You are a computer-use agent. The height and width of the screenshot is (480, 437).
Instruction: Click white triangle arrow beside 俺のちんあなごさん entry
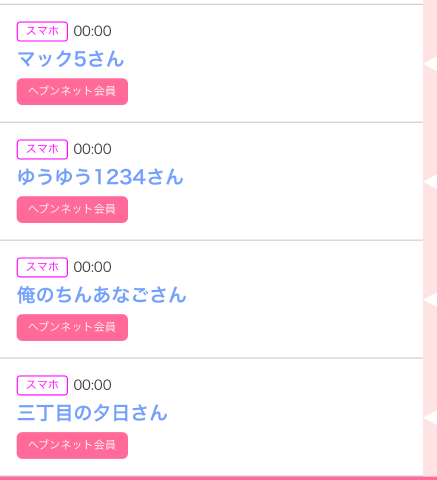(430, 300)
